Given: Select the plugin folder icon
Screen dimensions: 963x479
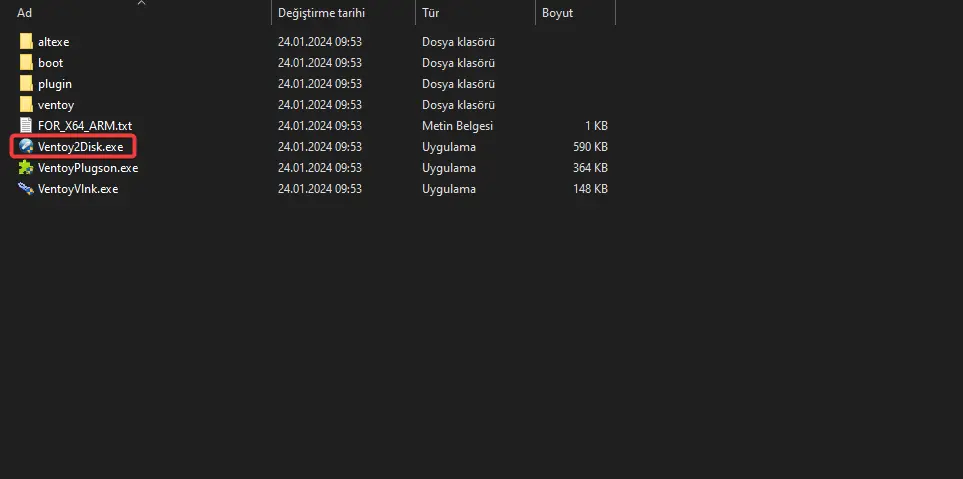Looking at the screenshot, I should [x=26, y=84].
